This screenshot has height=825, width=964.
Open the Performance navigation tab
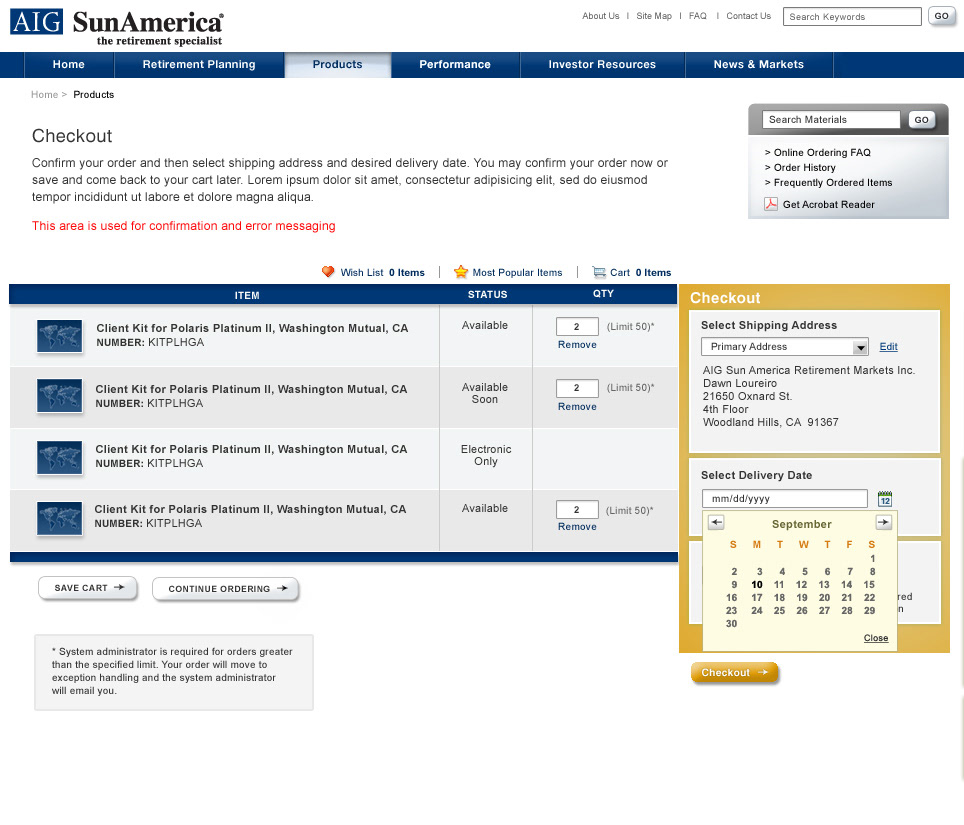455,65
